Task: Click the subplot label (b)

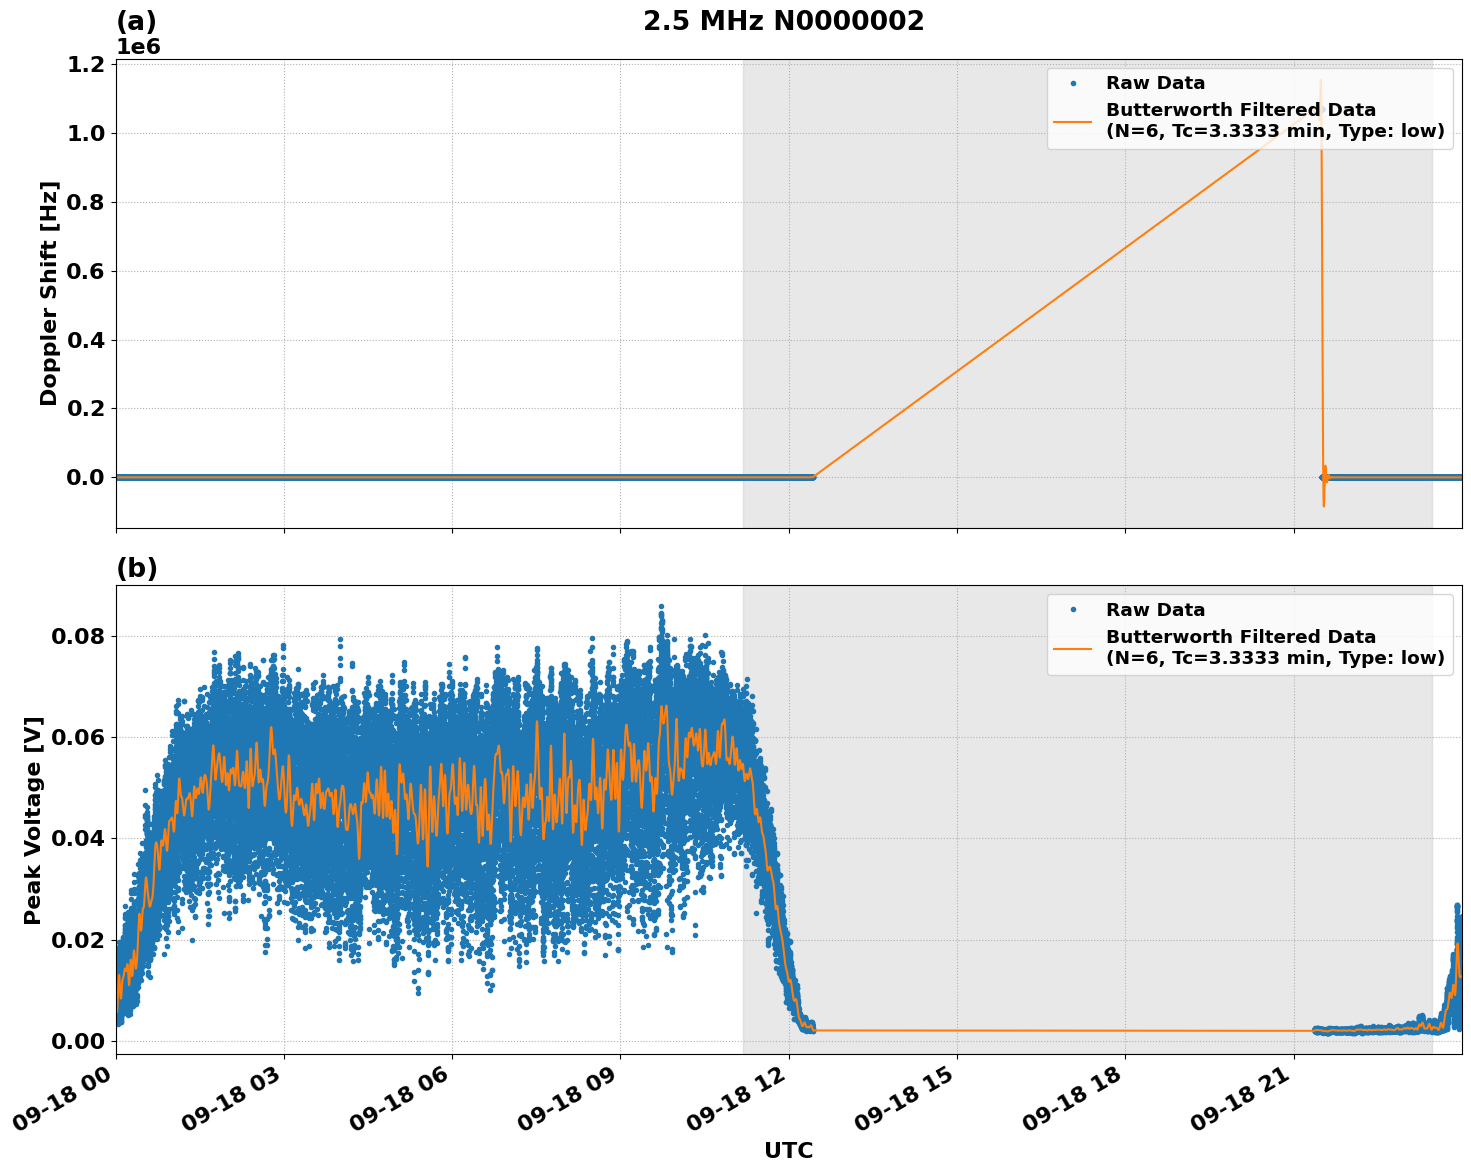Action: click(138, 567)
